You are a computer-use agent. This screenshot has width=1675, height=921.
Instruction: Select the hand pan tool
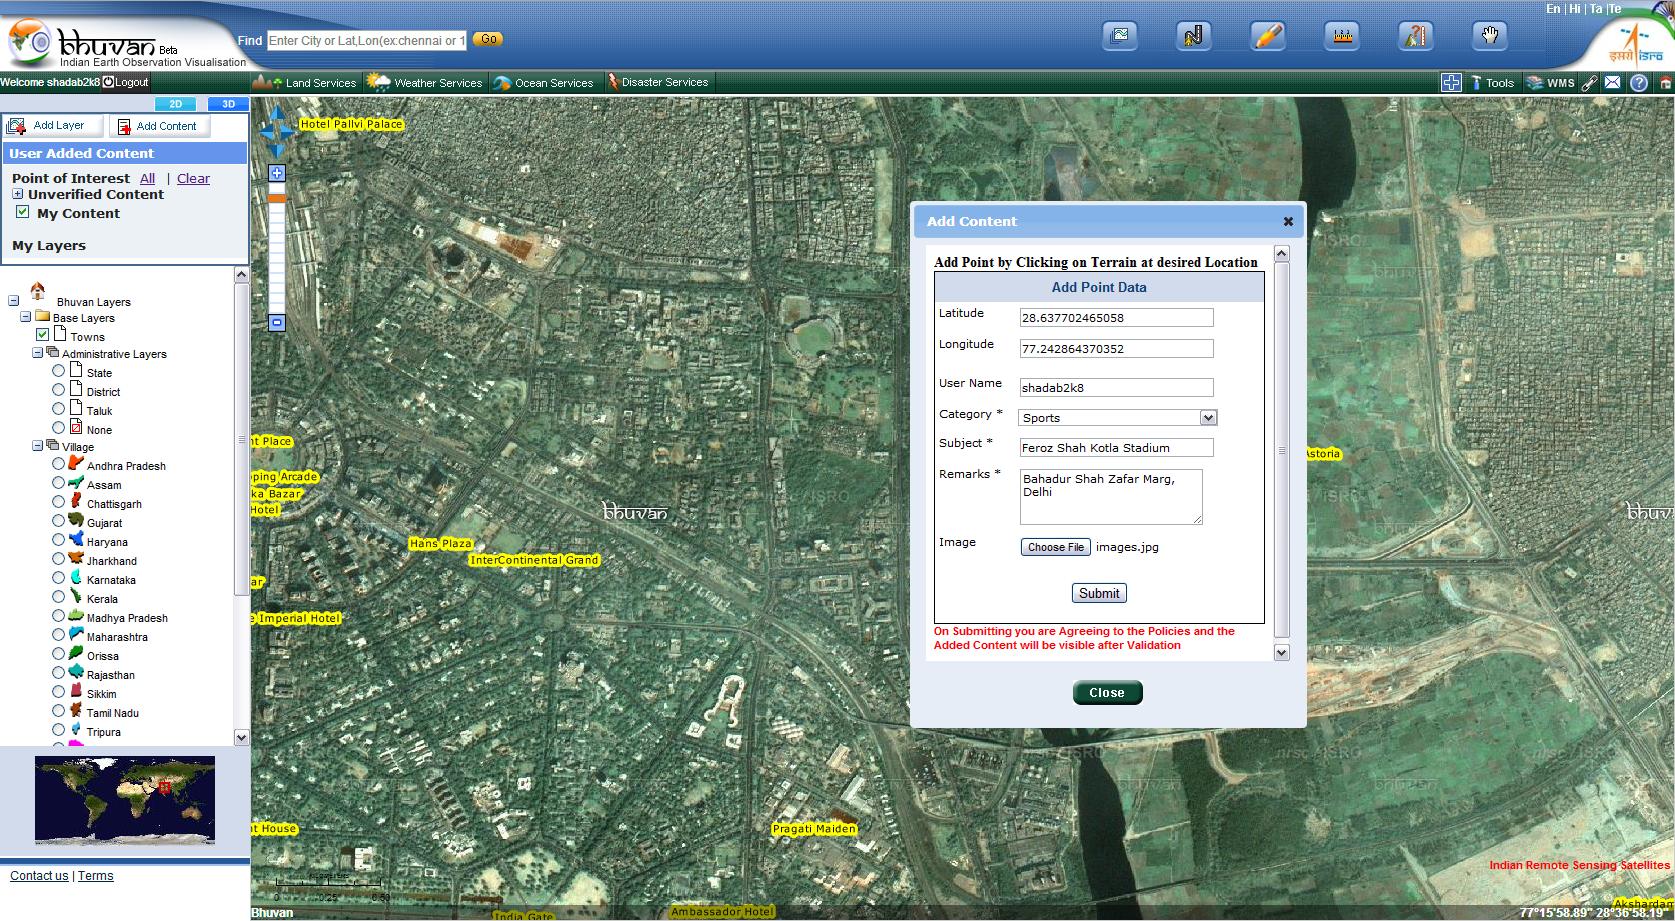click(1490, 37)
